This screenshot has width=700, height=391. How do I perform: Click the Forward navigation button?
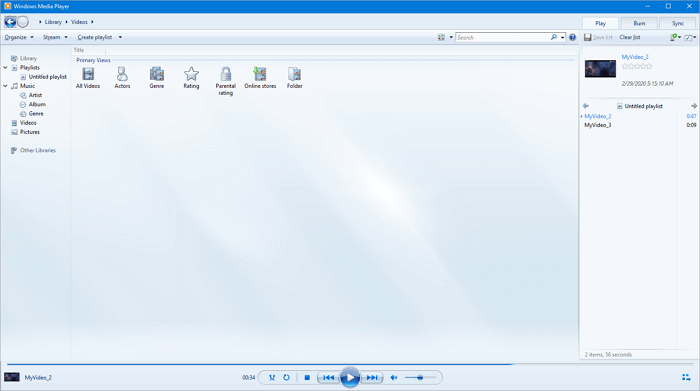[x=23, y=21]
